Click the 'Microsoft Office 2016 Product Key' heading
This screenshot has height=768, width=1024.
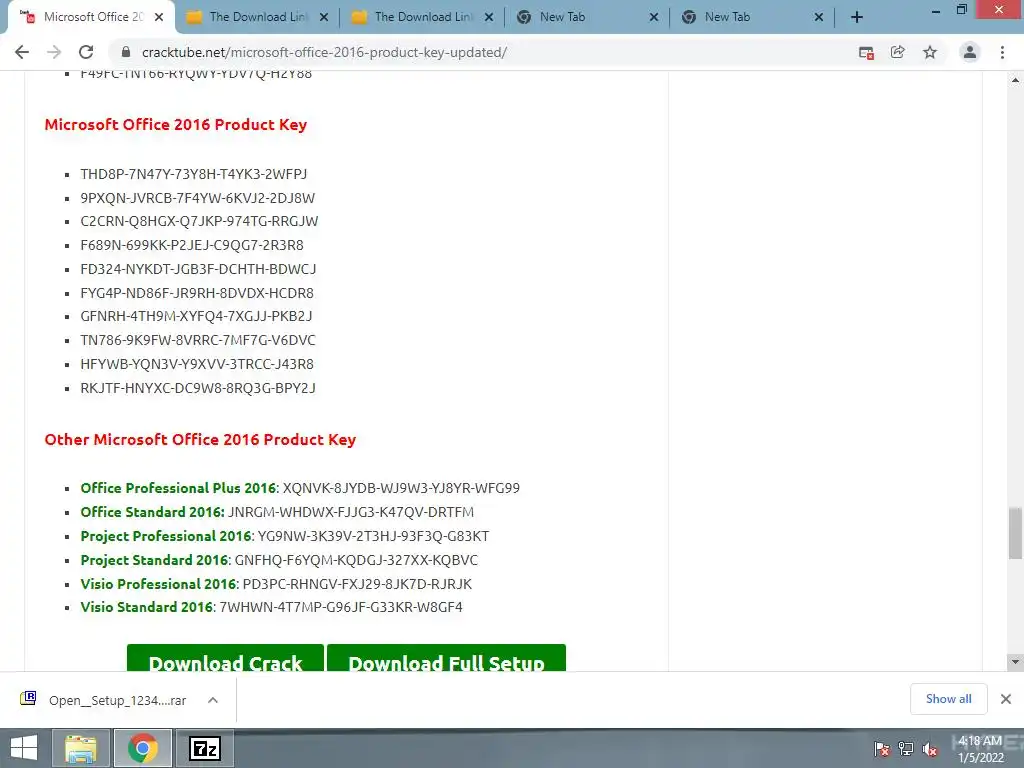[x=176, y=125]
